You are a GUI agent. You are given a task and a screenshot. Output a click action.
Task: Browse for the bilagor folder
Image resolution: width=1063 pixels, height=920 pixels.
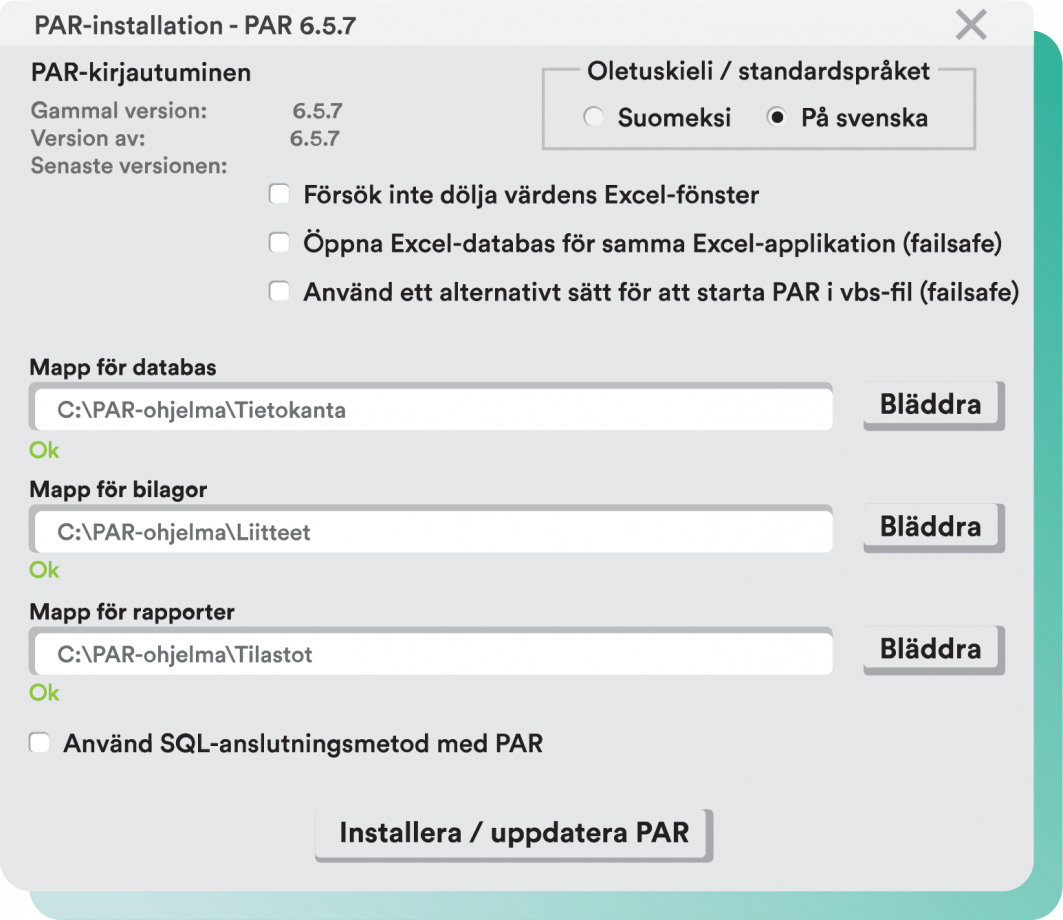(x=931, y=526)
